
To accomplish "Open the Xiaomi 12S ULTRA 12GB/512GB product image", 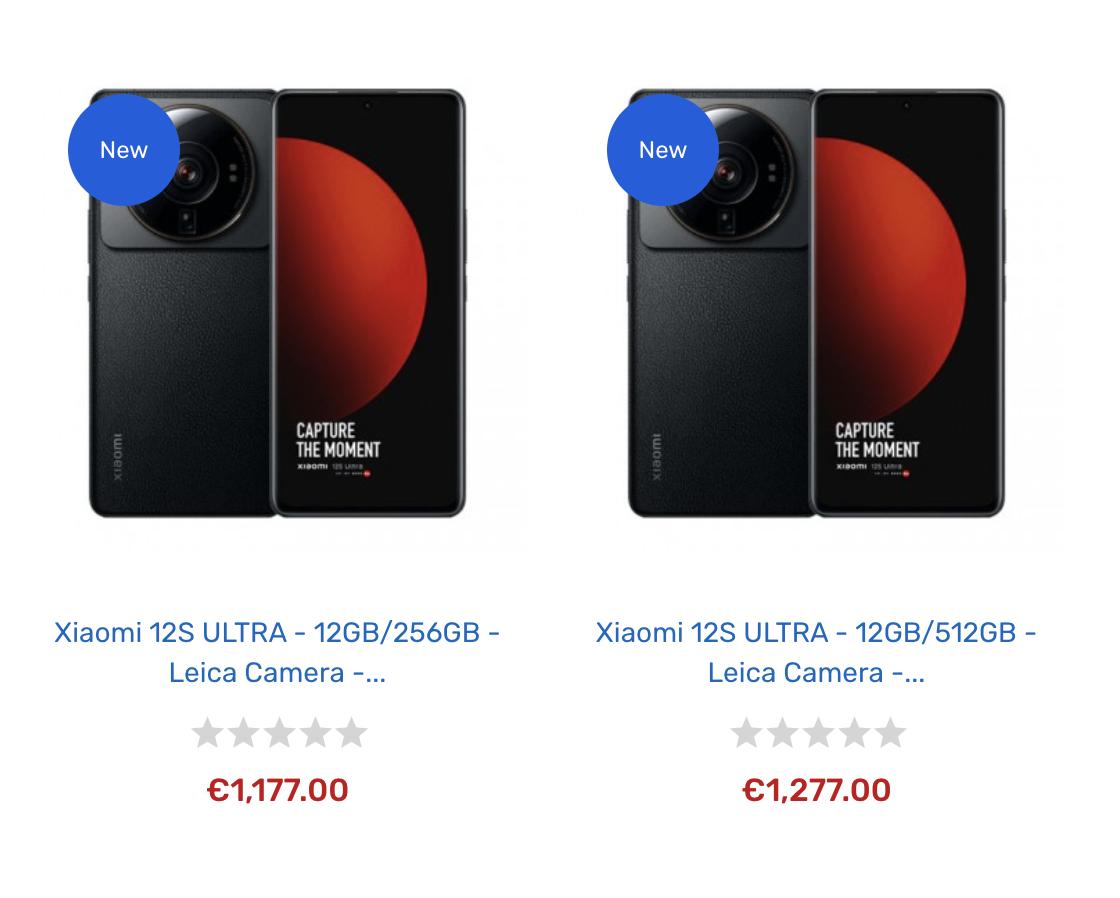I will tap(816, 303).
